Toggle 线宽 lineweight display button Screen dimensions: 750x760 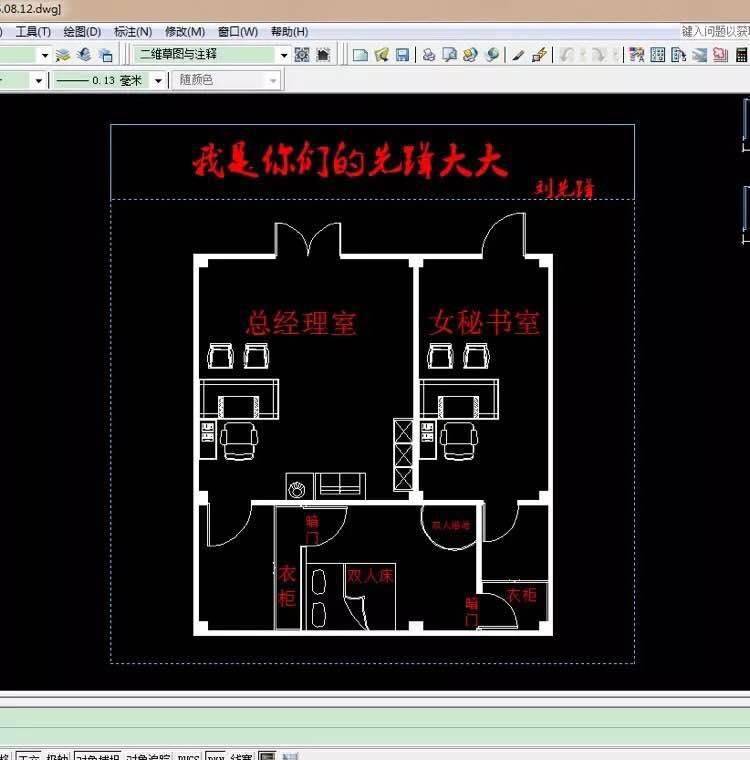(x=241, y=756)
